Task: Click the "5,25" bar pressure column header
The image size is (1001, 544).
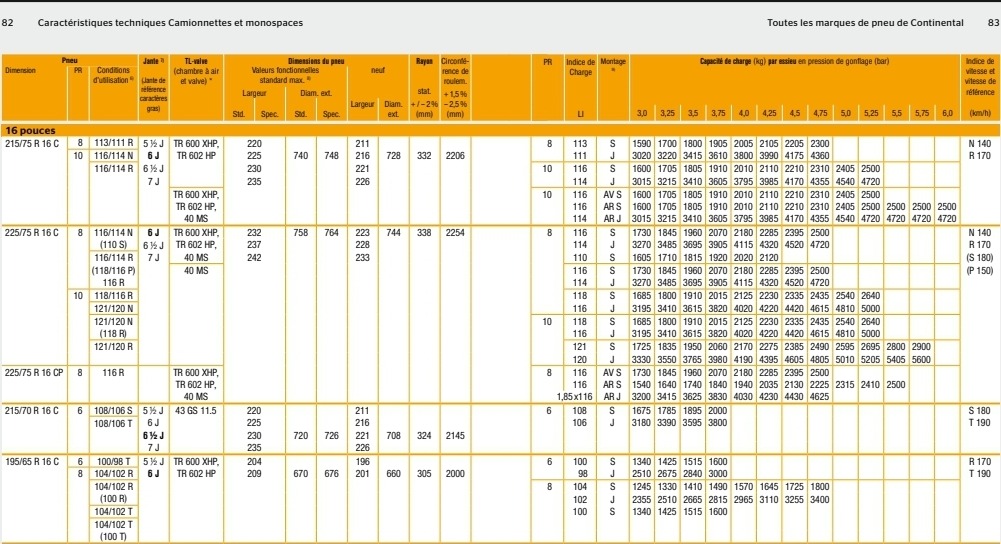Action: [x=871, y=114]
